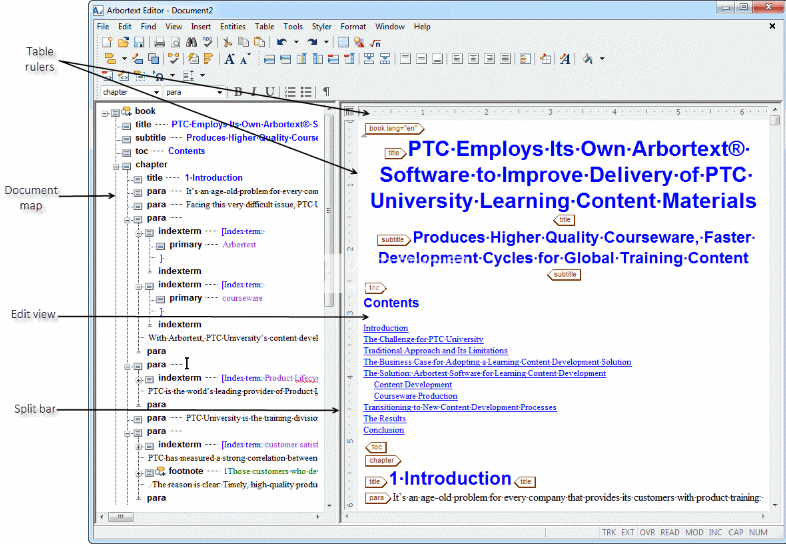Toggle the TRK indicator in status bar
Image resolution: width=786 pixels, height=547 pixels.
[609, 532]
